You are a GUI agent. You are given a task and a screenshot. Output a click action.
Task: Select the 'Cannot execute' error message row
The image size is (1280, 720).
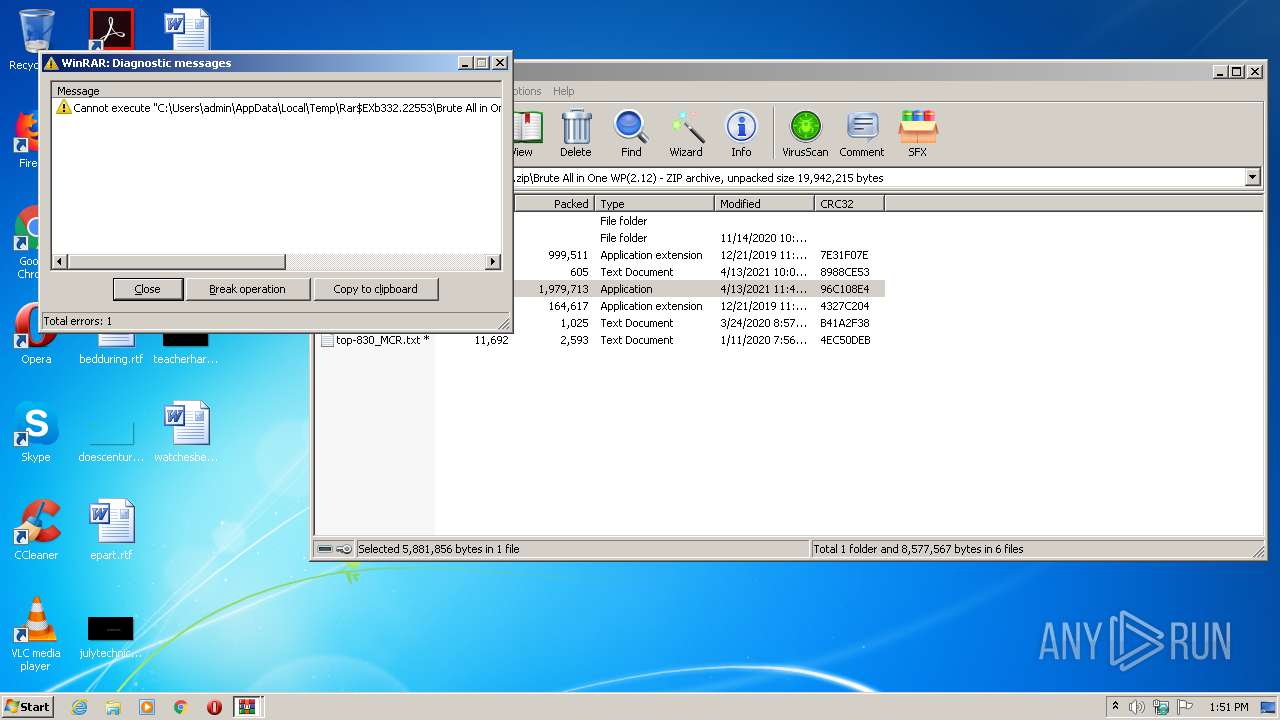[279, 107]
